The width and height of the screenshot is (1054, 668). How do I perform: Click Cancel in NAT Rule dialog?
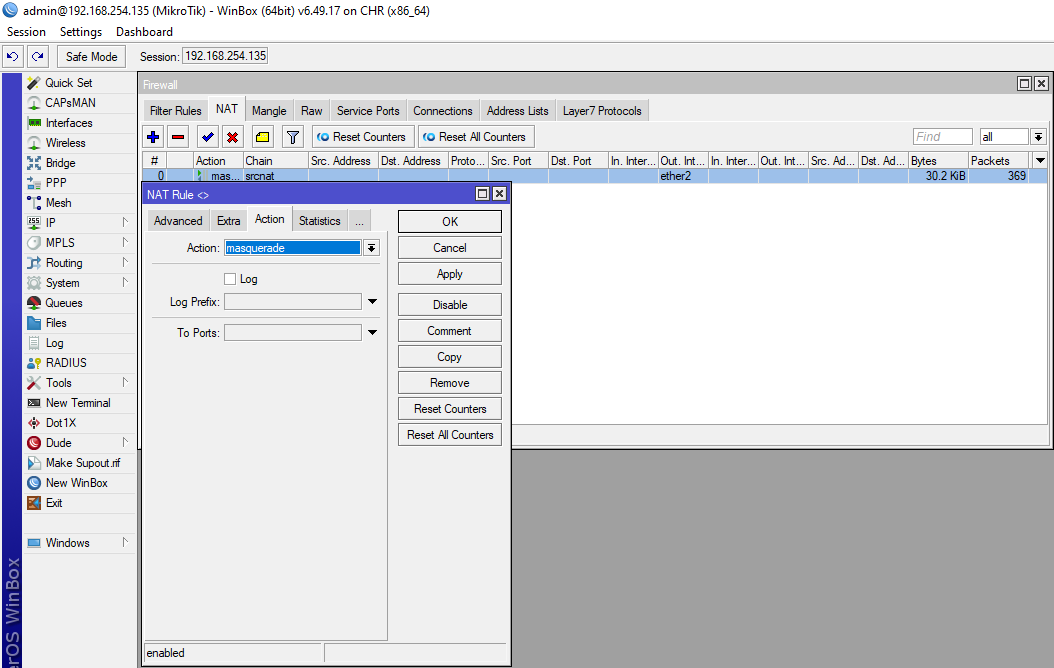click(x=450, y=248)
